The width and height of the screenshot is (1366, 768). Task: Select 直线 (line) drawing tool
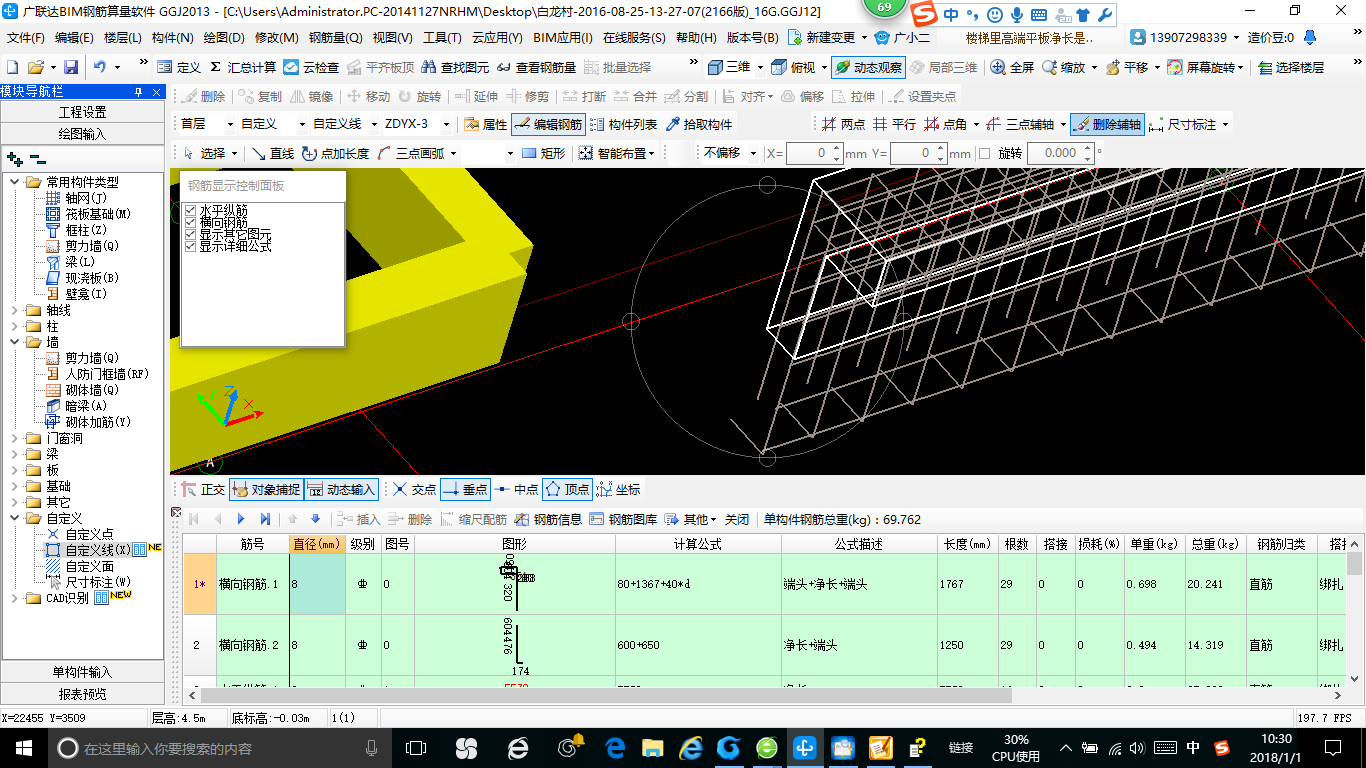click(x=272, y=153)
